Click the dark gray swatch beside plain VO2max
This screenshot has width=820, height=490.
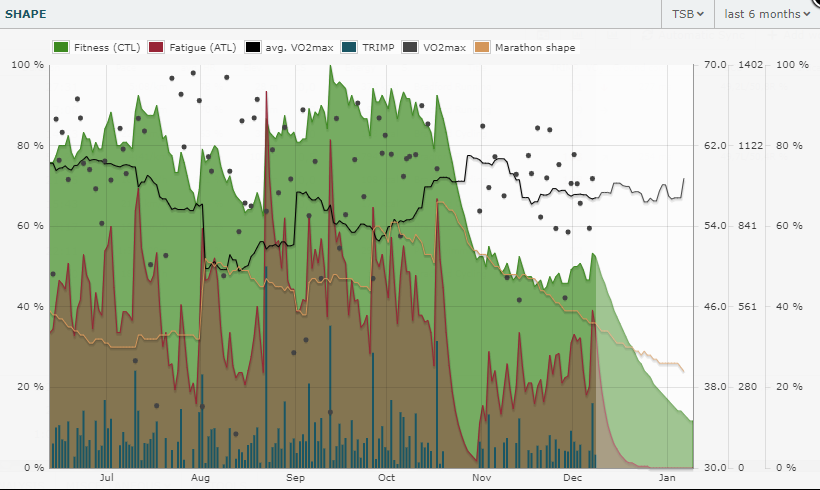pos(411,47)
